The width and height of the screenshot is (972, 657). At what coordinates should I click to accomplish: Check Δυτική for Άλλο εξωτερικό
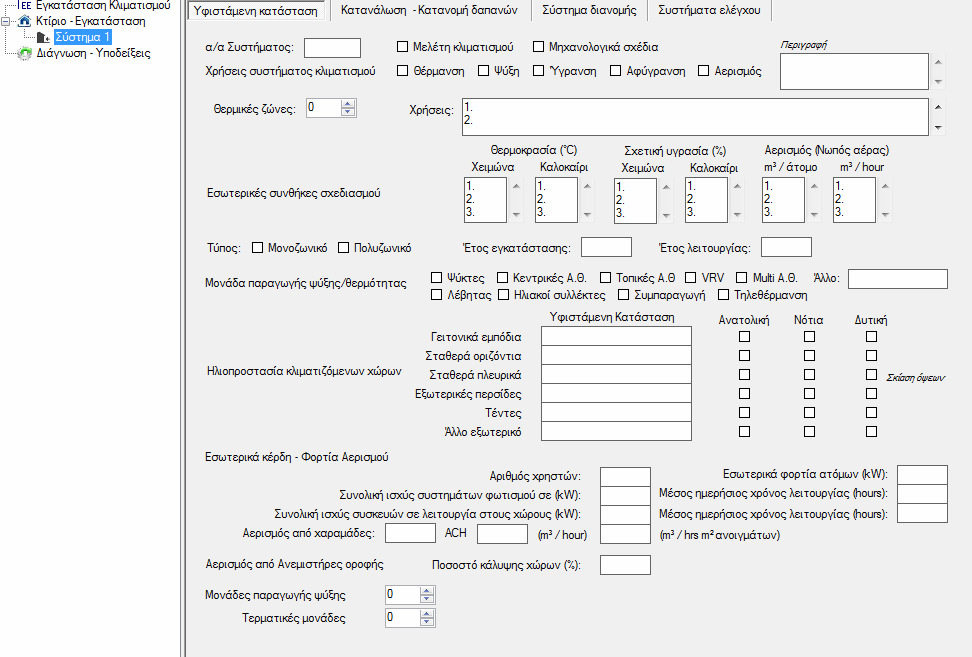coord(872,431)
